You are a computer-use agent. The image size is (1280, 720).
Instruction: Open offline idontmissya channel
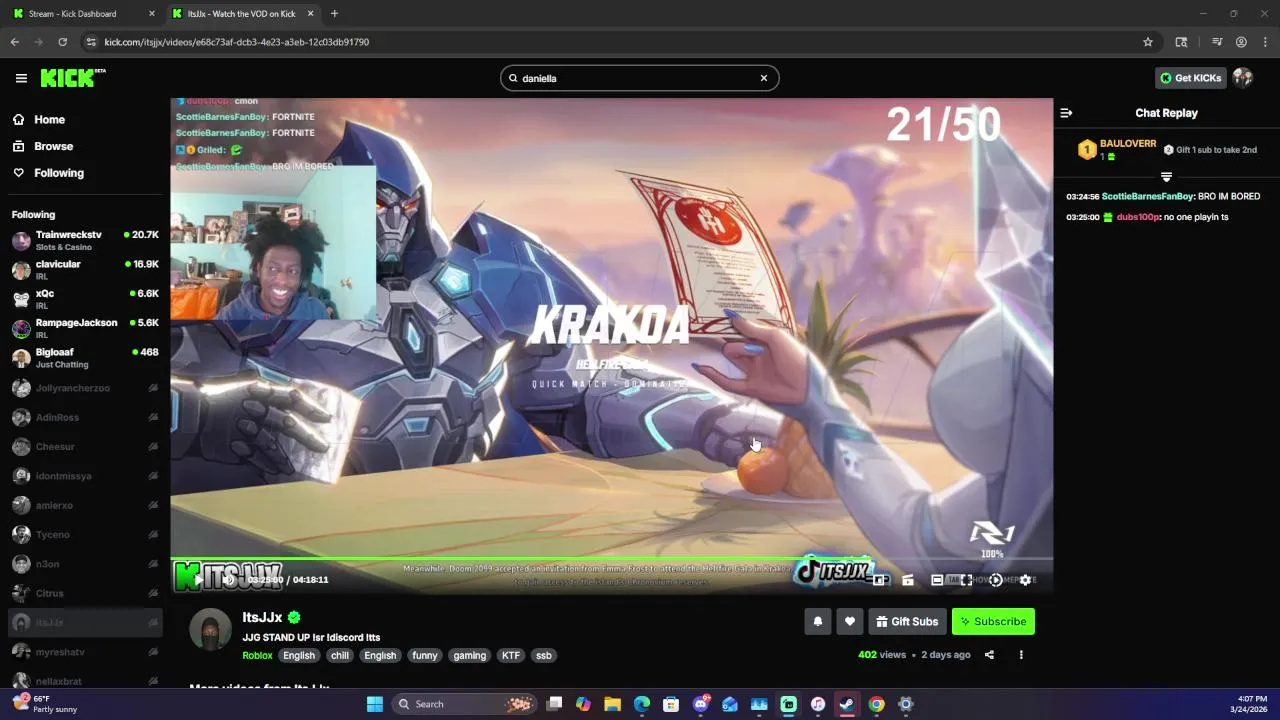point(85,476)
